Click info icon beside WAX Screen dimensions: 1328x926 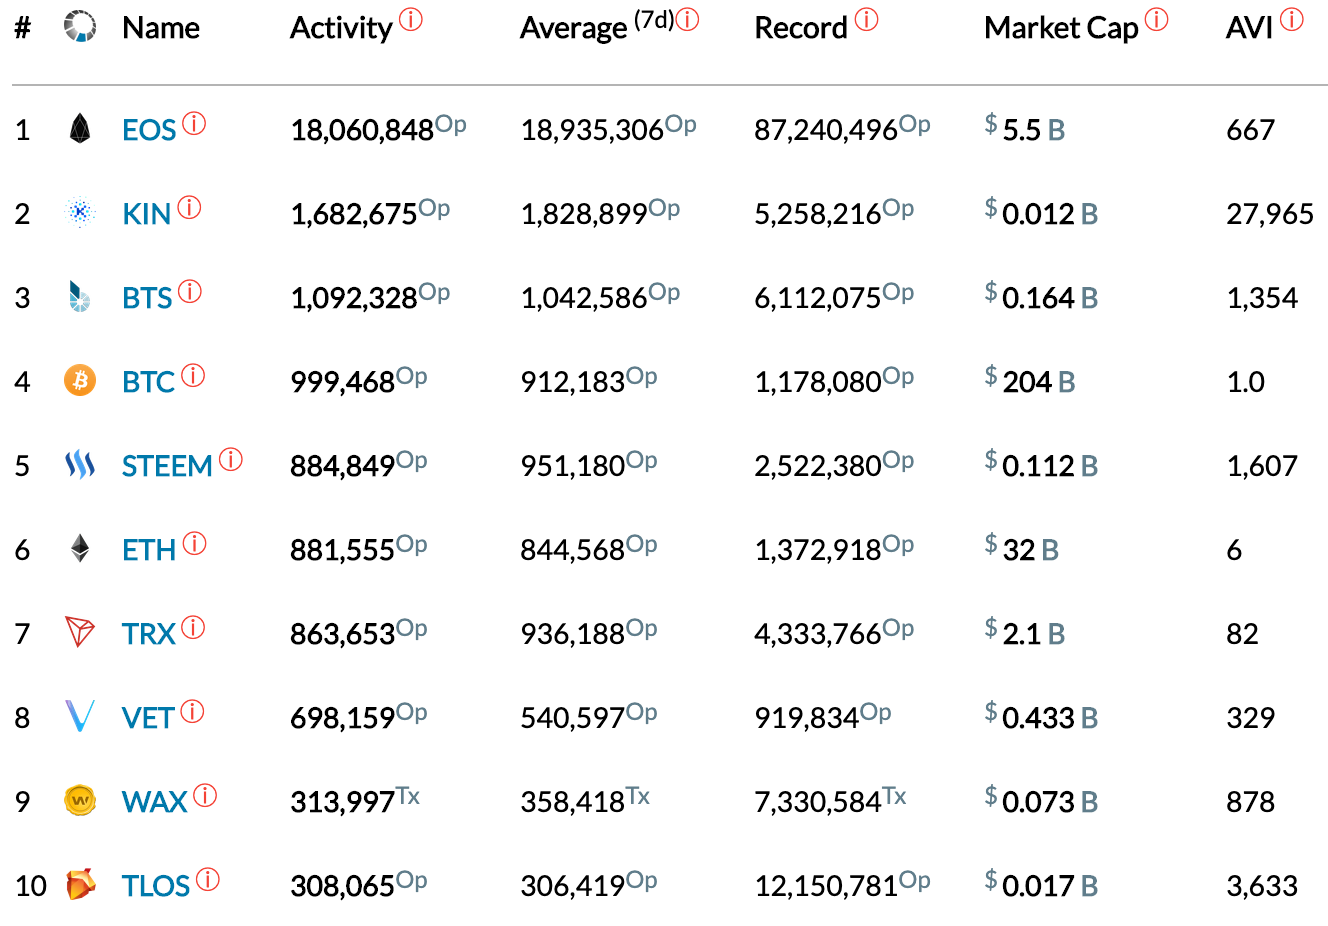point(205,795)
